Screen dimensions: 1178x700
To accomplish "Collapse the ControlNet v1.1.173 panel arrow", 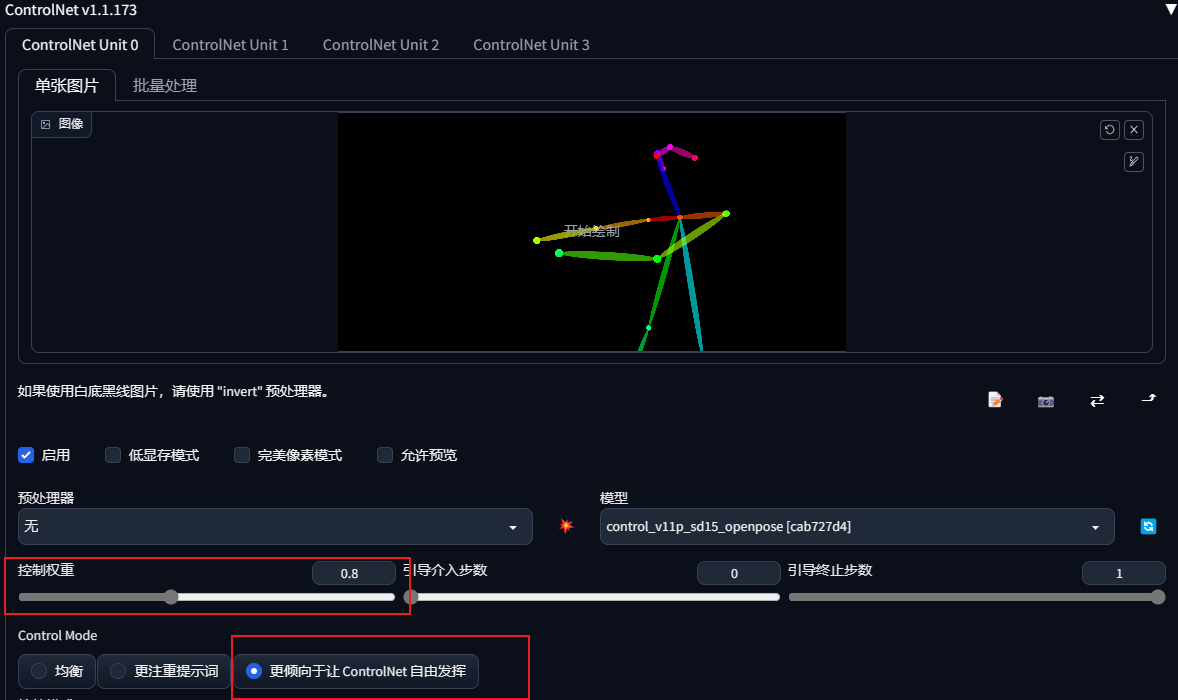I will 1170,9.
